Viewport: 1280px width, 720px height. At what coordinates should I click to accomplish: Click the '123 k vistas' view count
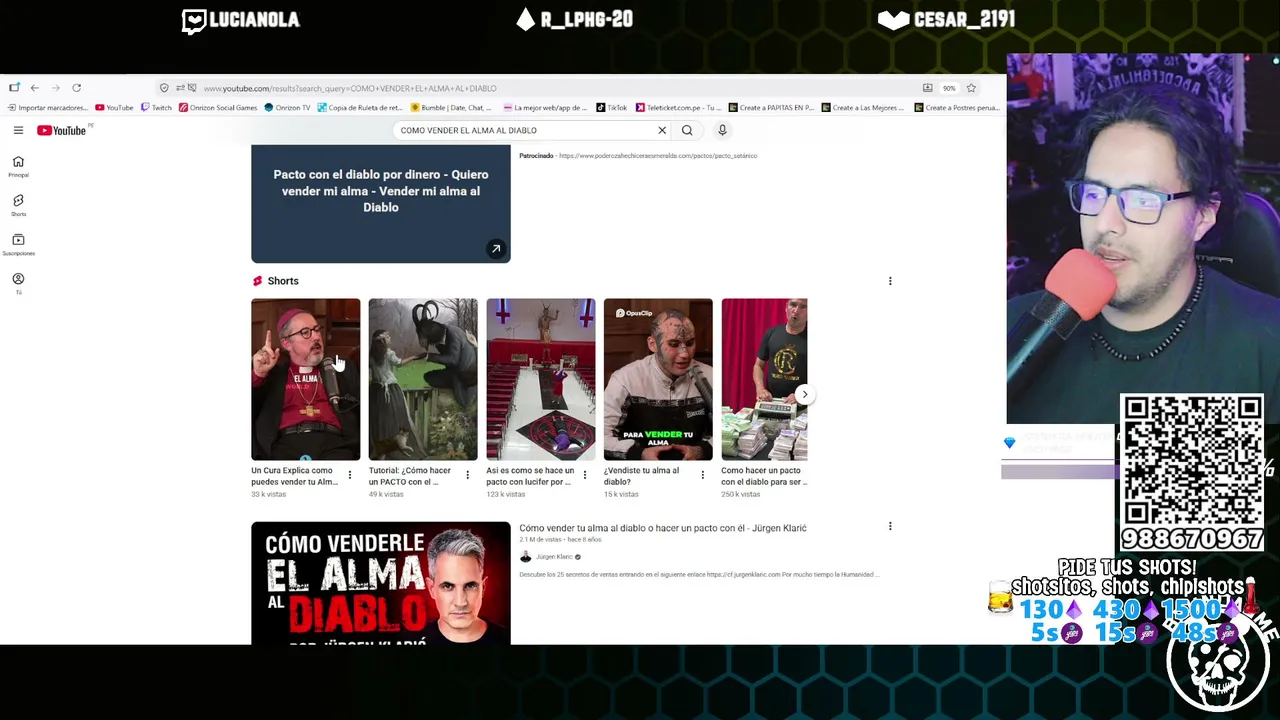(506, 494)
